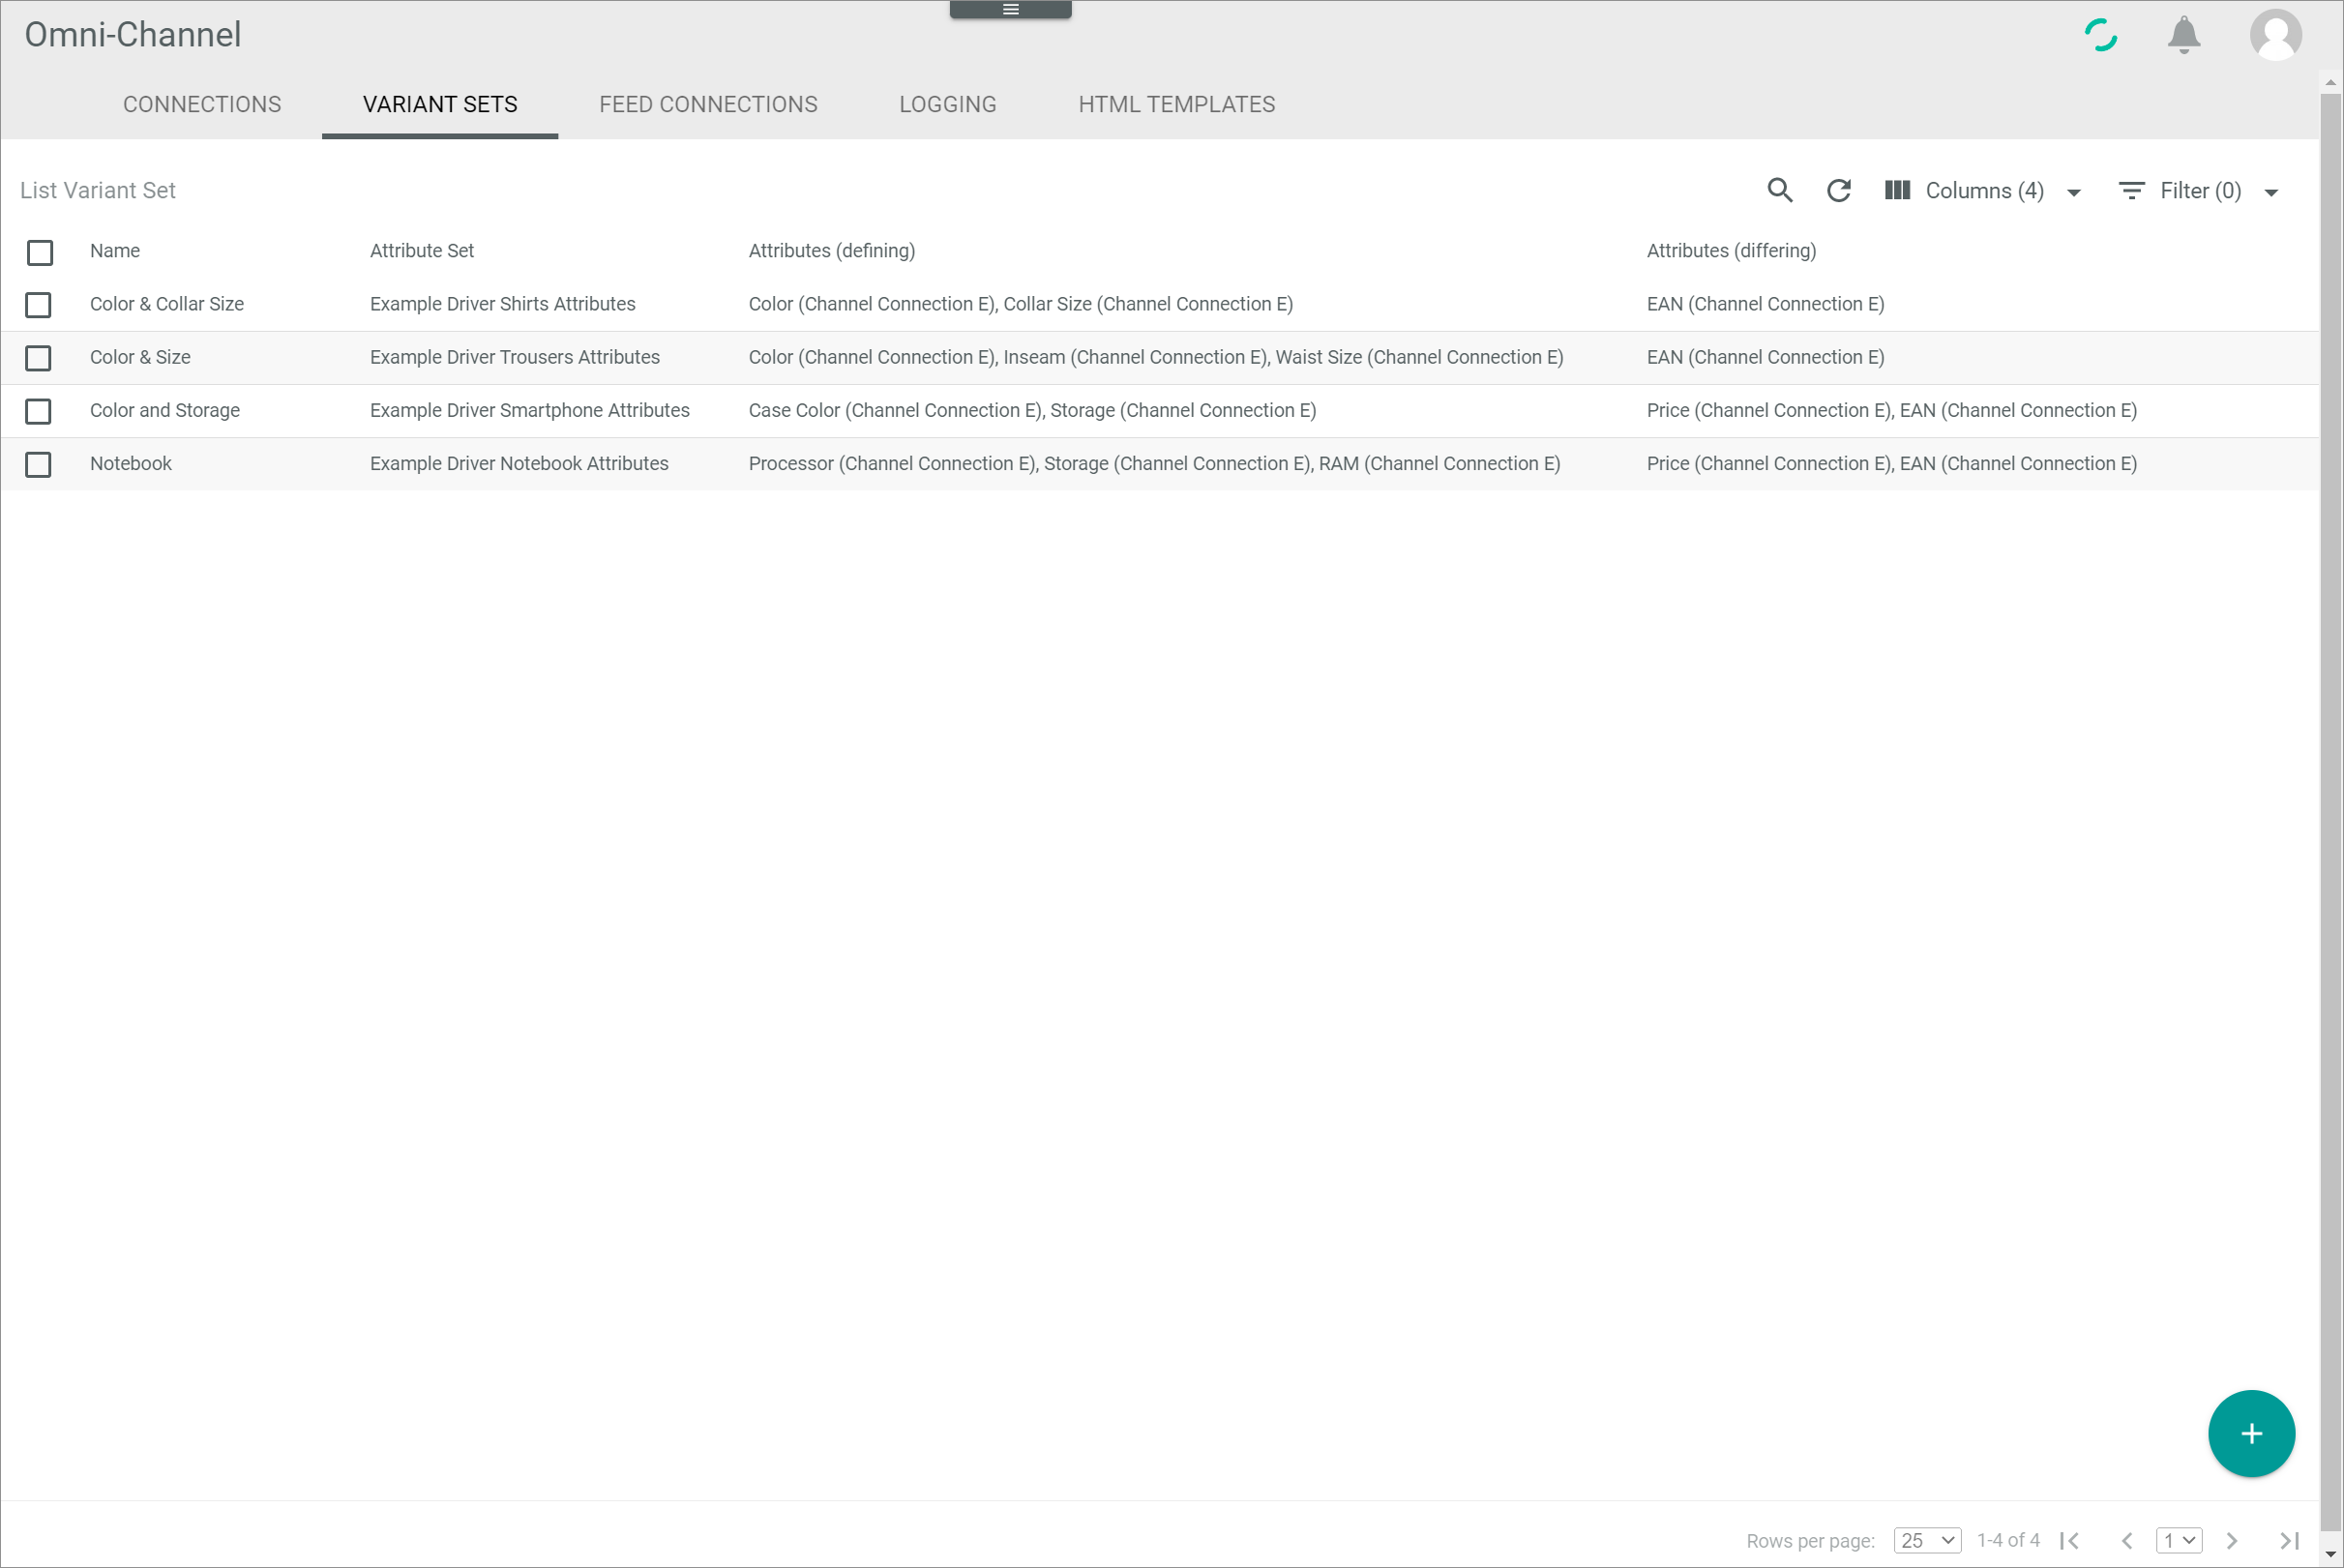Expand the Columns (4) dropdown arrow
2344x1568 pixels.
pyautogui.click(x=2073, y=192)
